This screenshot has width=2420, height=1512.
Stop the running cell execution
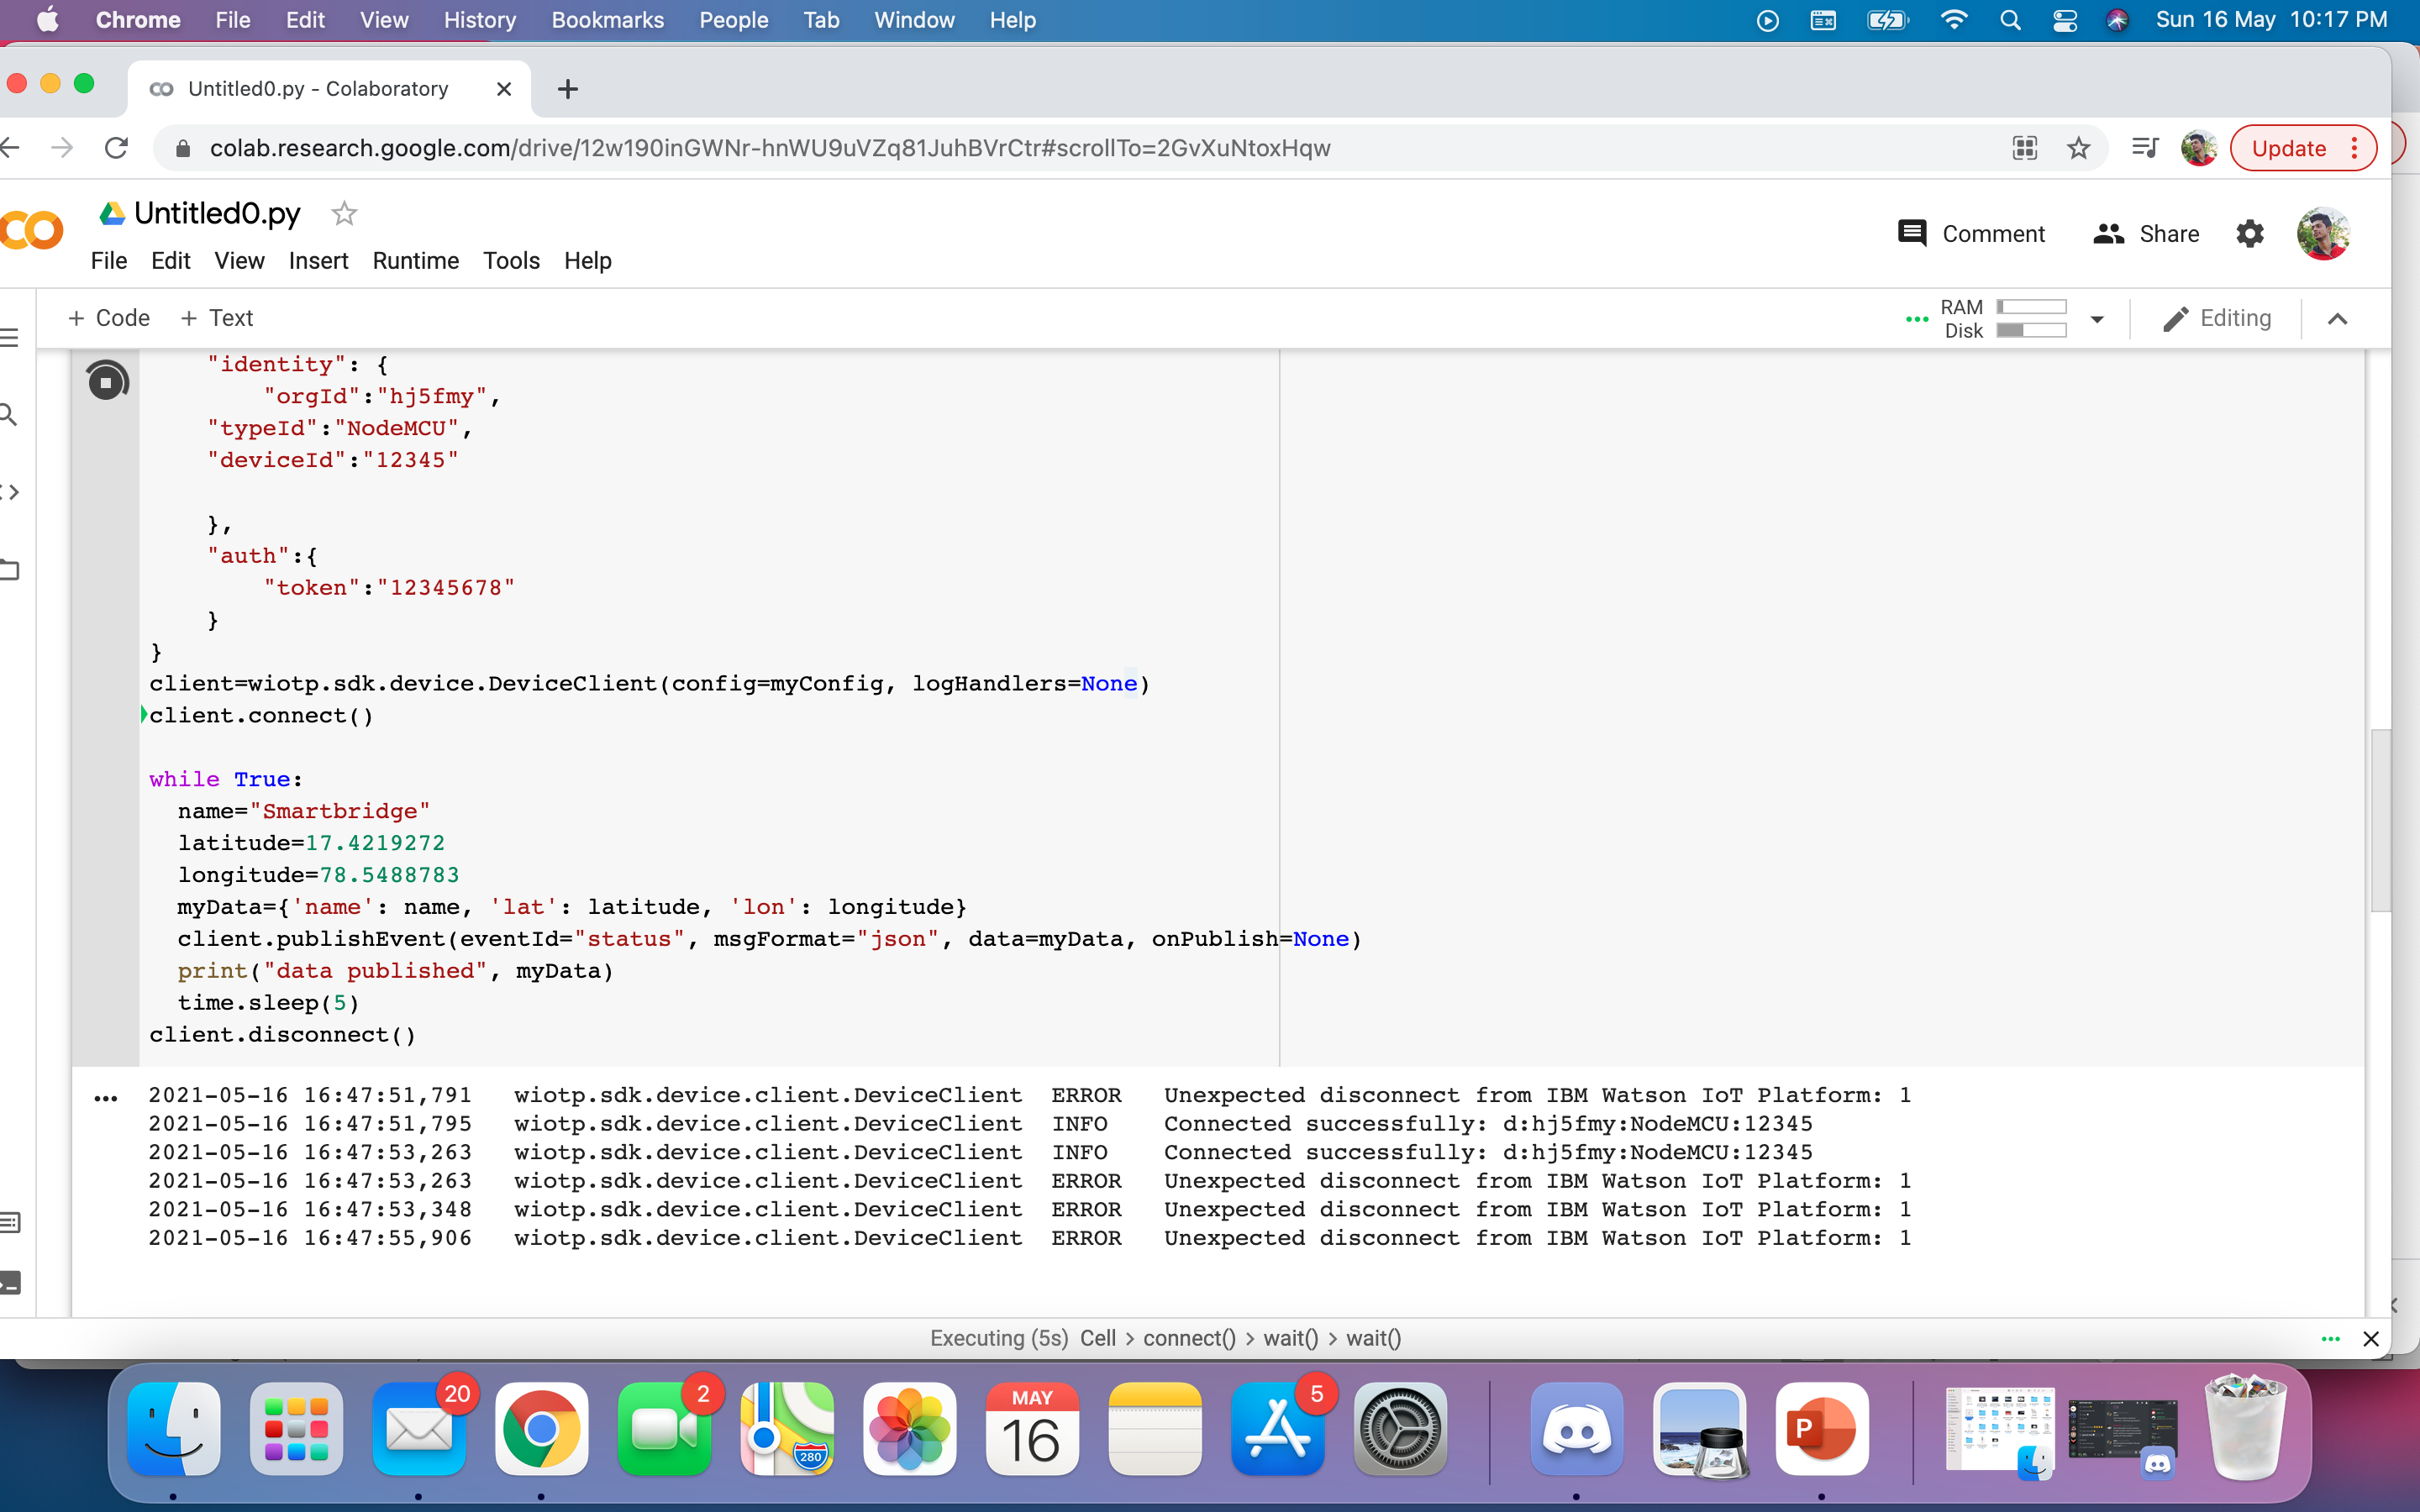tap(107, 381)
